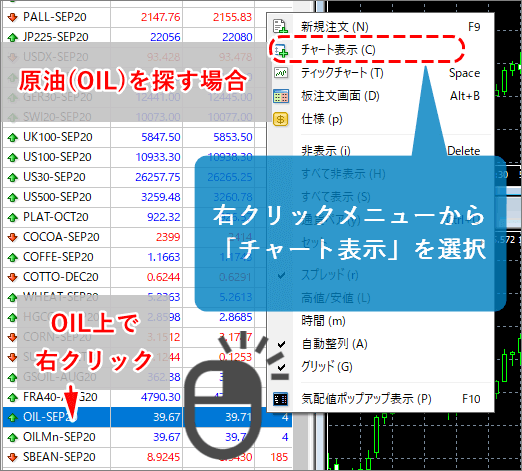Open 気配値ポップアップ表示 (P) entry
Viewport: 522px width, 471px height.
click(x=380, y=399)
